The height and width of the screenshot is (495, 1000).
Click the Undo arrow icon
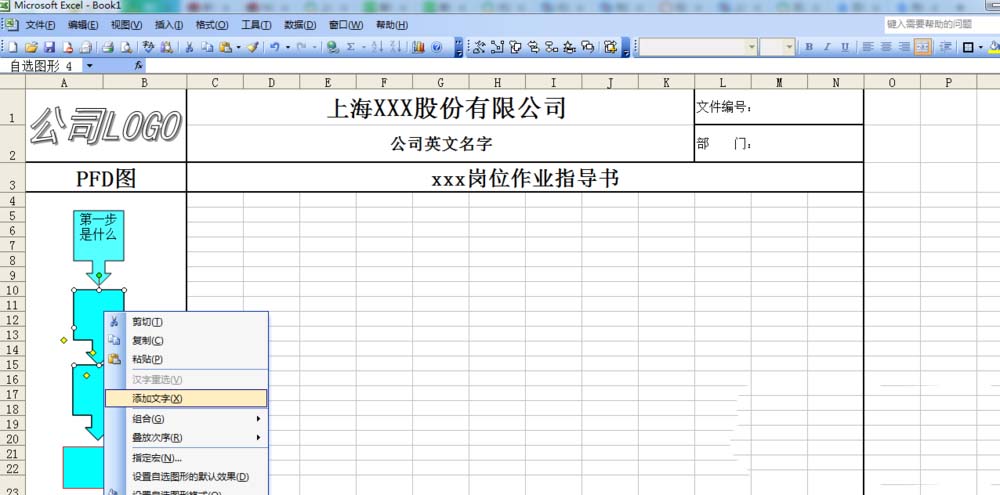tap(274, 47)
